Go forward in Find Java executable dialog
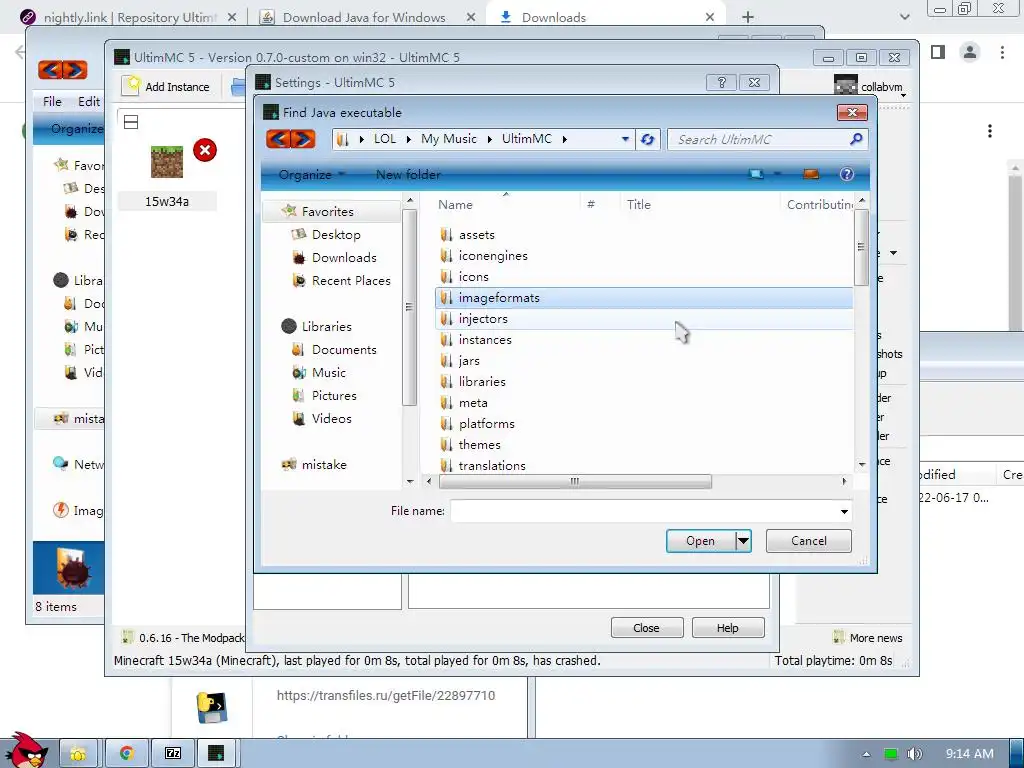The image size is (1024, 768). click(303, 139)
